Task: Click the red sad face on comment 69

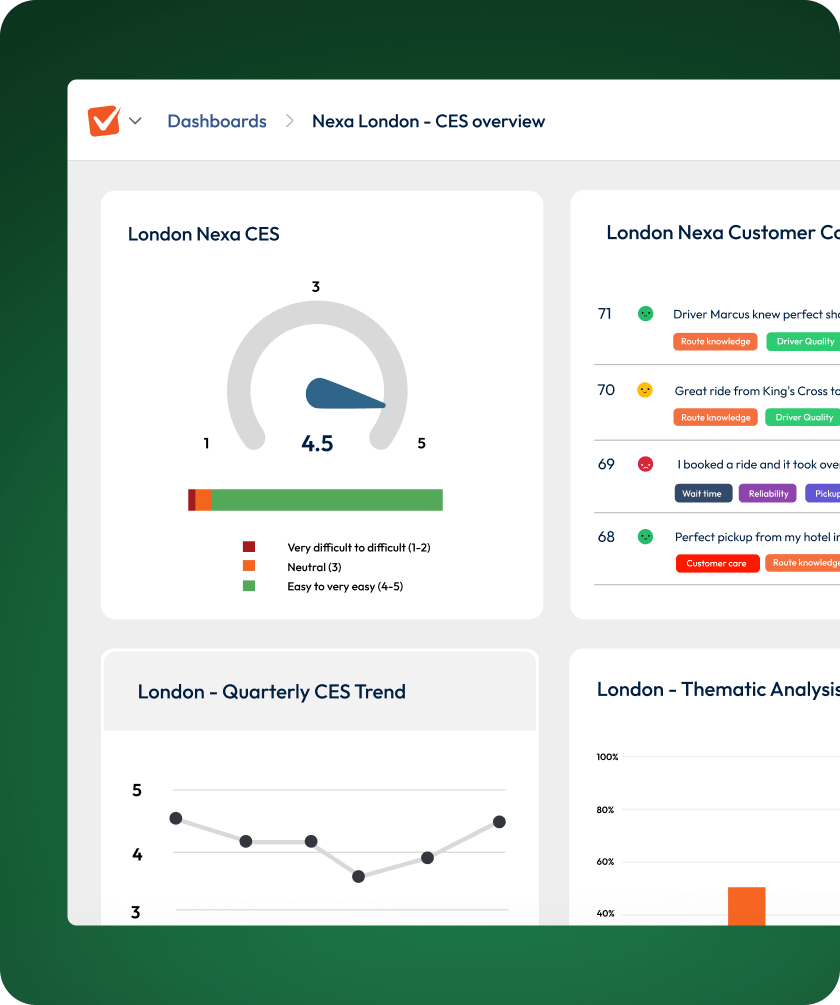Action: [x=645, y=464]
